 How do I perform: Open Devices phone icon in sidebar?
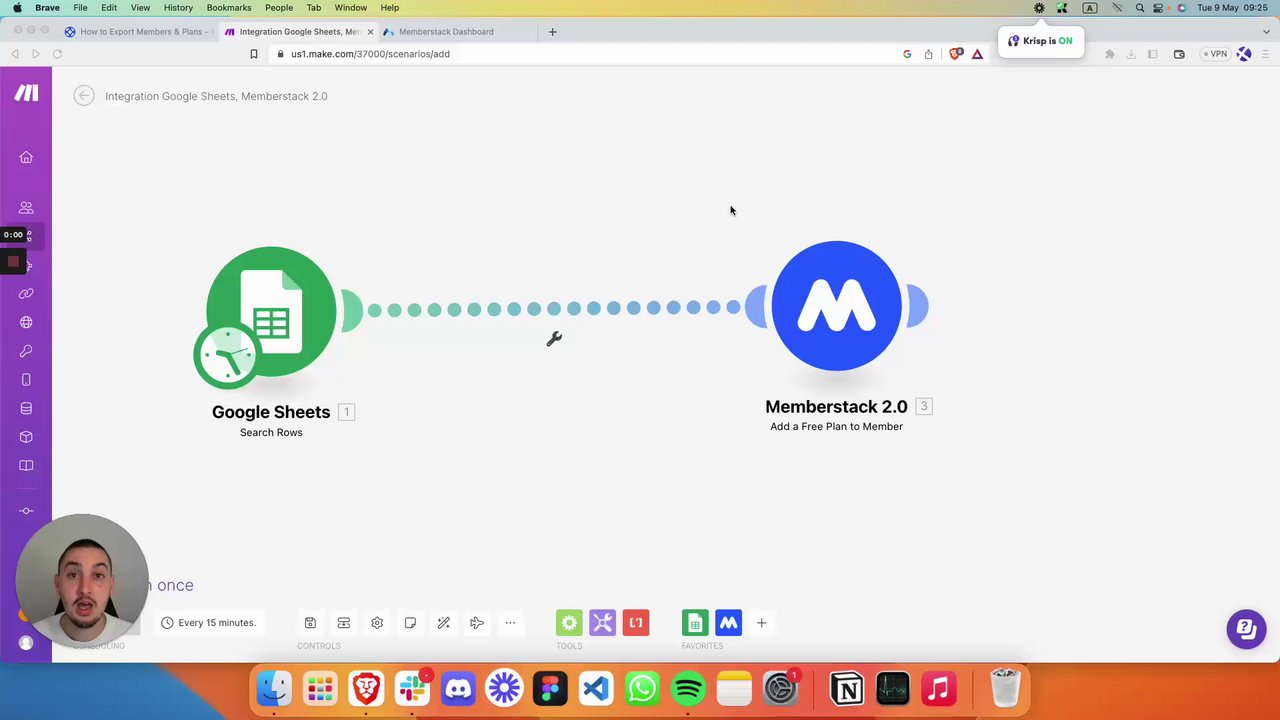[x=26, y=380]
